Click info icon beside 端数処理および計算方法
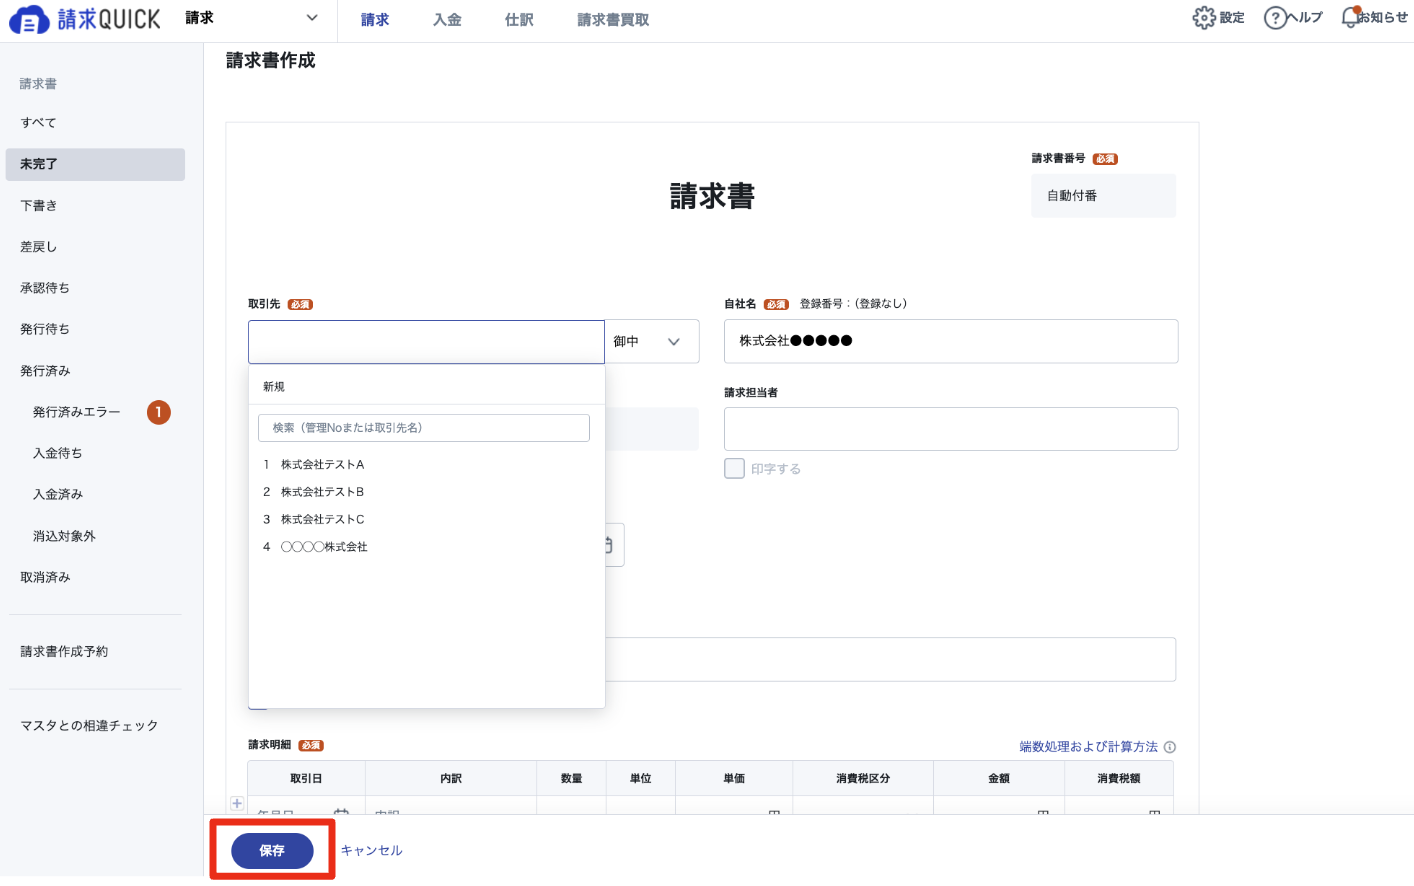 pos(1170,747)
